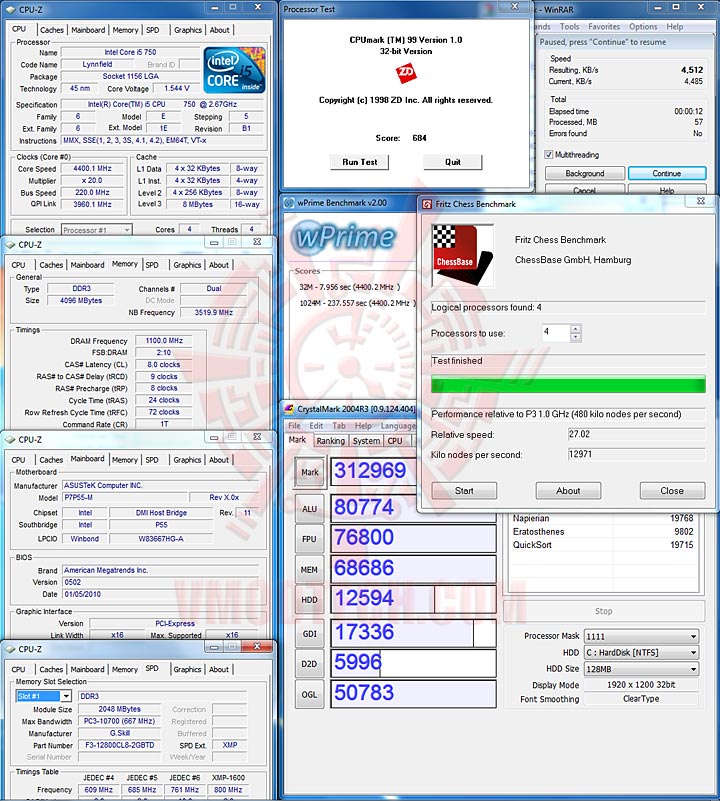Click Start in Fritz Chess Benchmark

[x=464, y=491]
